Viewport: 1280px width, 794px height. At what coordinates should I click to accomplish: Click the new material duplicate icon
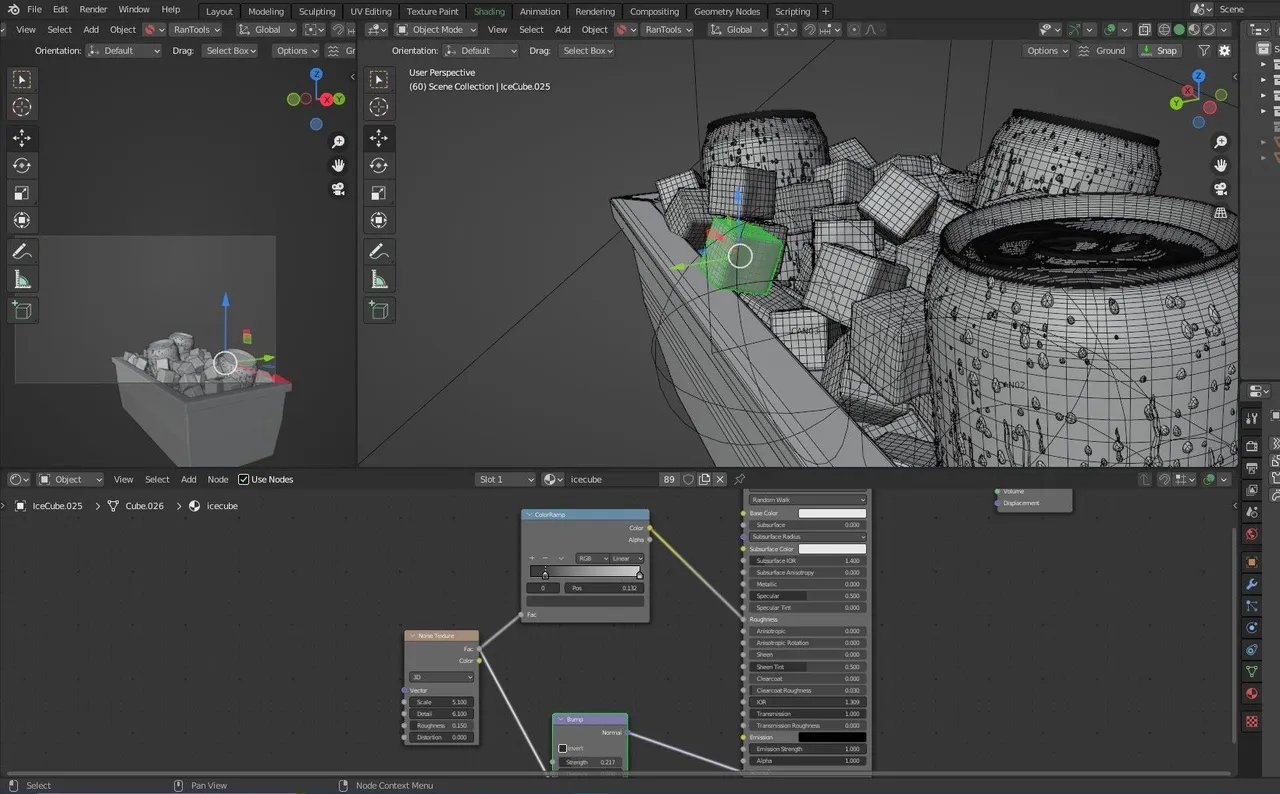click(704, 480)
